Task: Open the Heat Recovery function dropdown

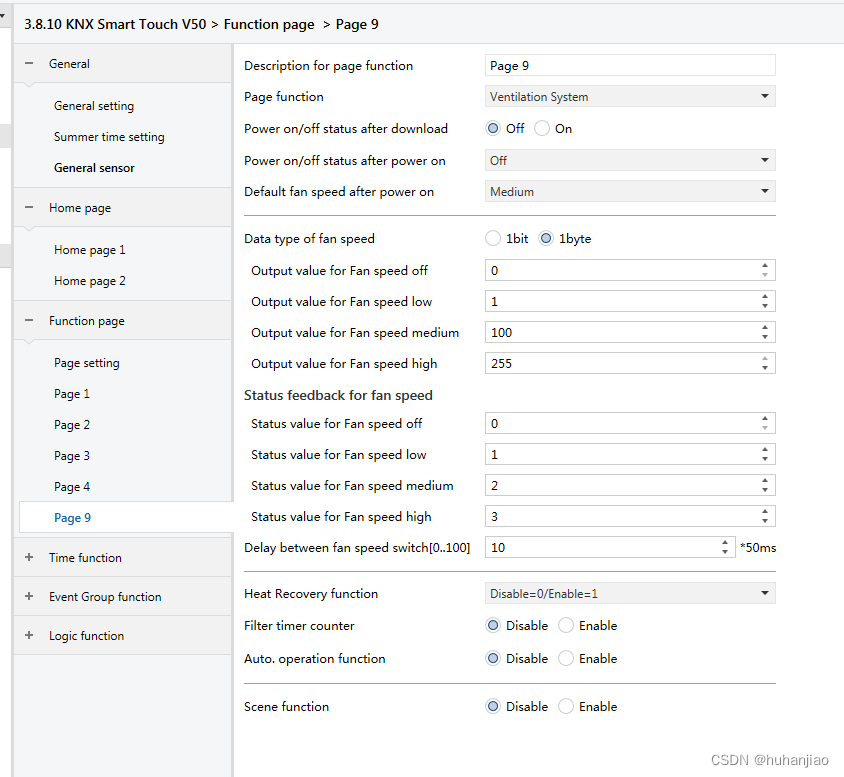Action: coord(629,594)
